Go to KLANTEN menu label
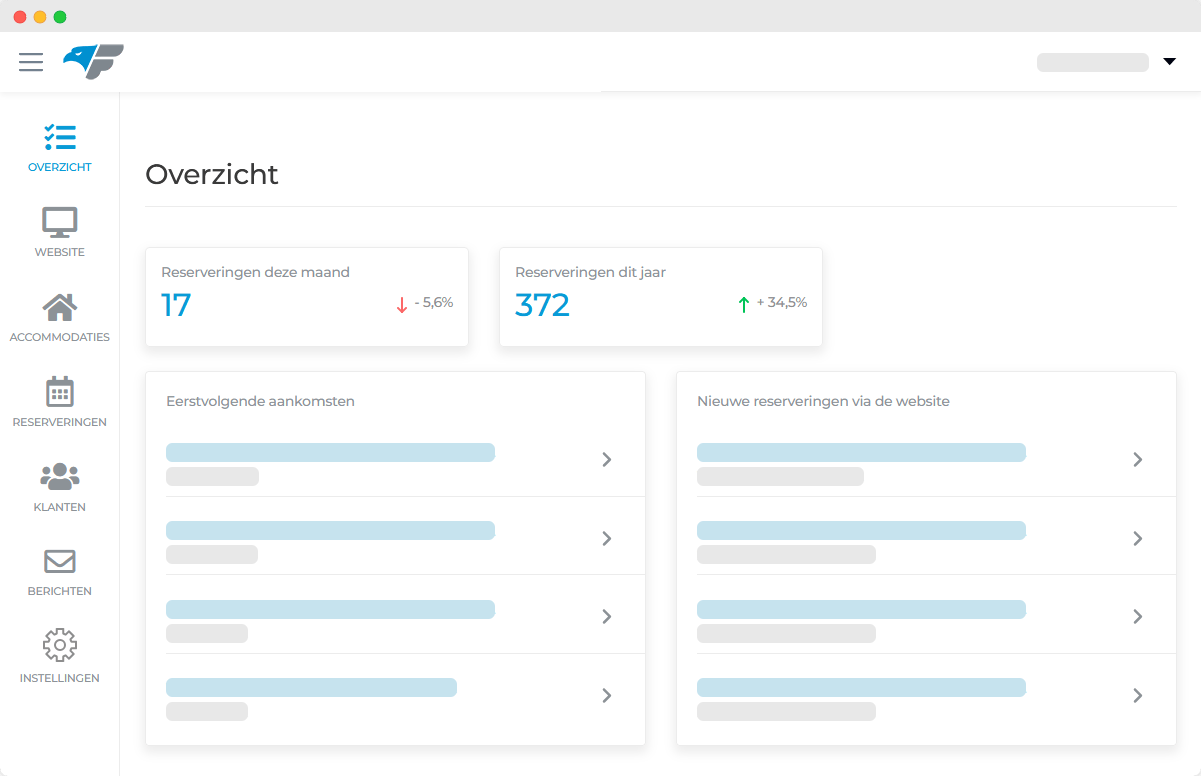 tap(60, 507)
